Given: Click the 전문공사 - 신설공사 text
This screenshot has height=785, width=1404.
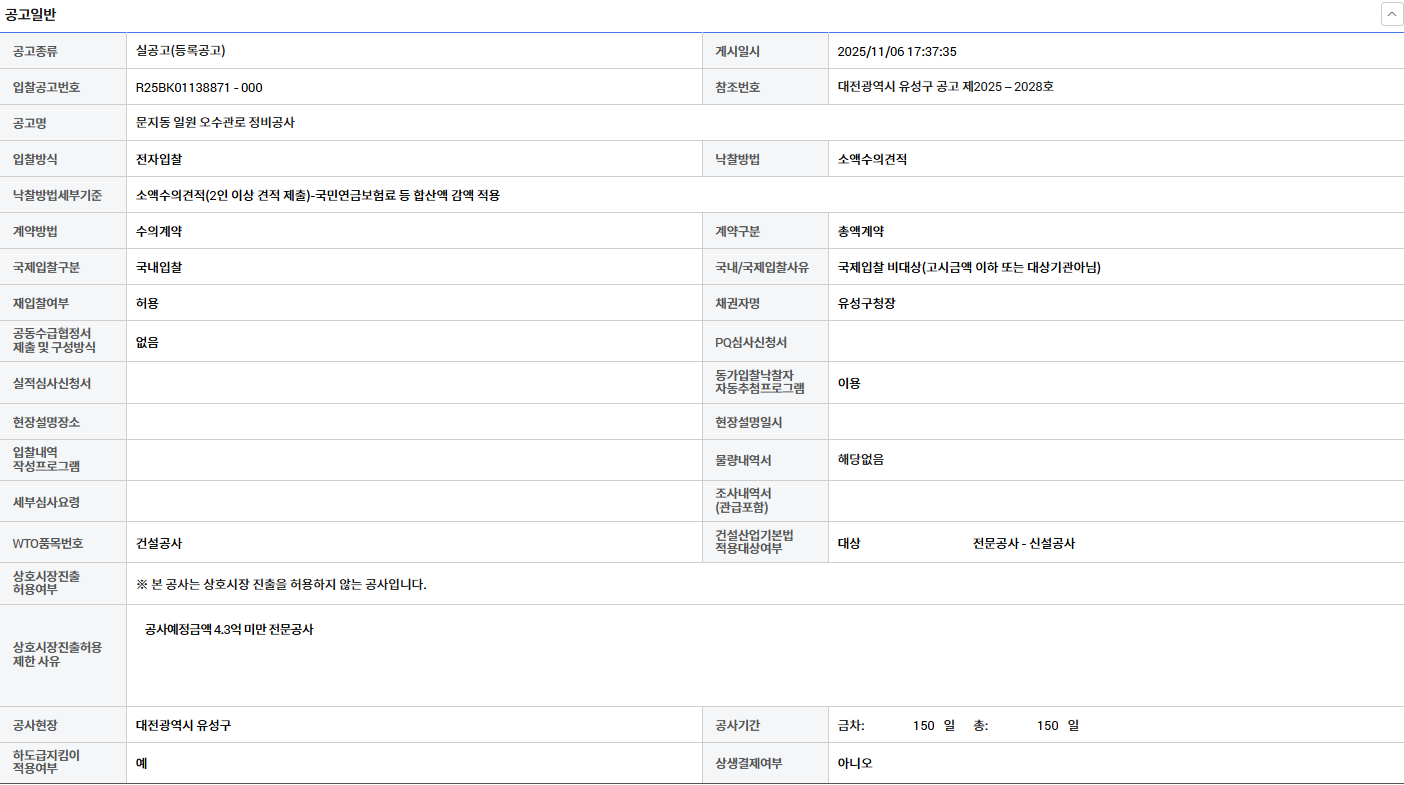Looking at the screenshot, I should click(x=1023, y=544).
